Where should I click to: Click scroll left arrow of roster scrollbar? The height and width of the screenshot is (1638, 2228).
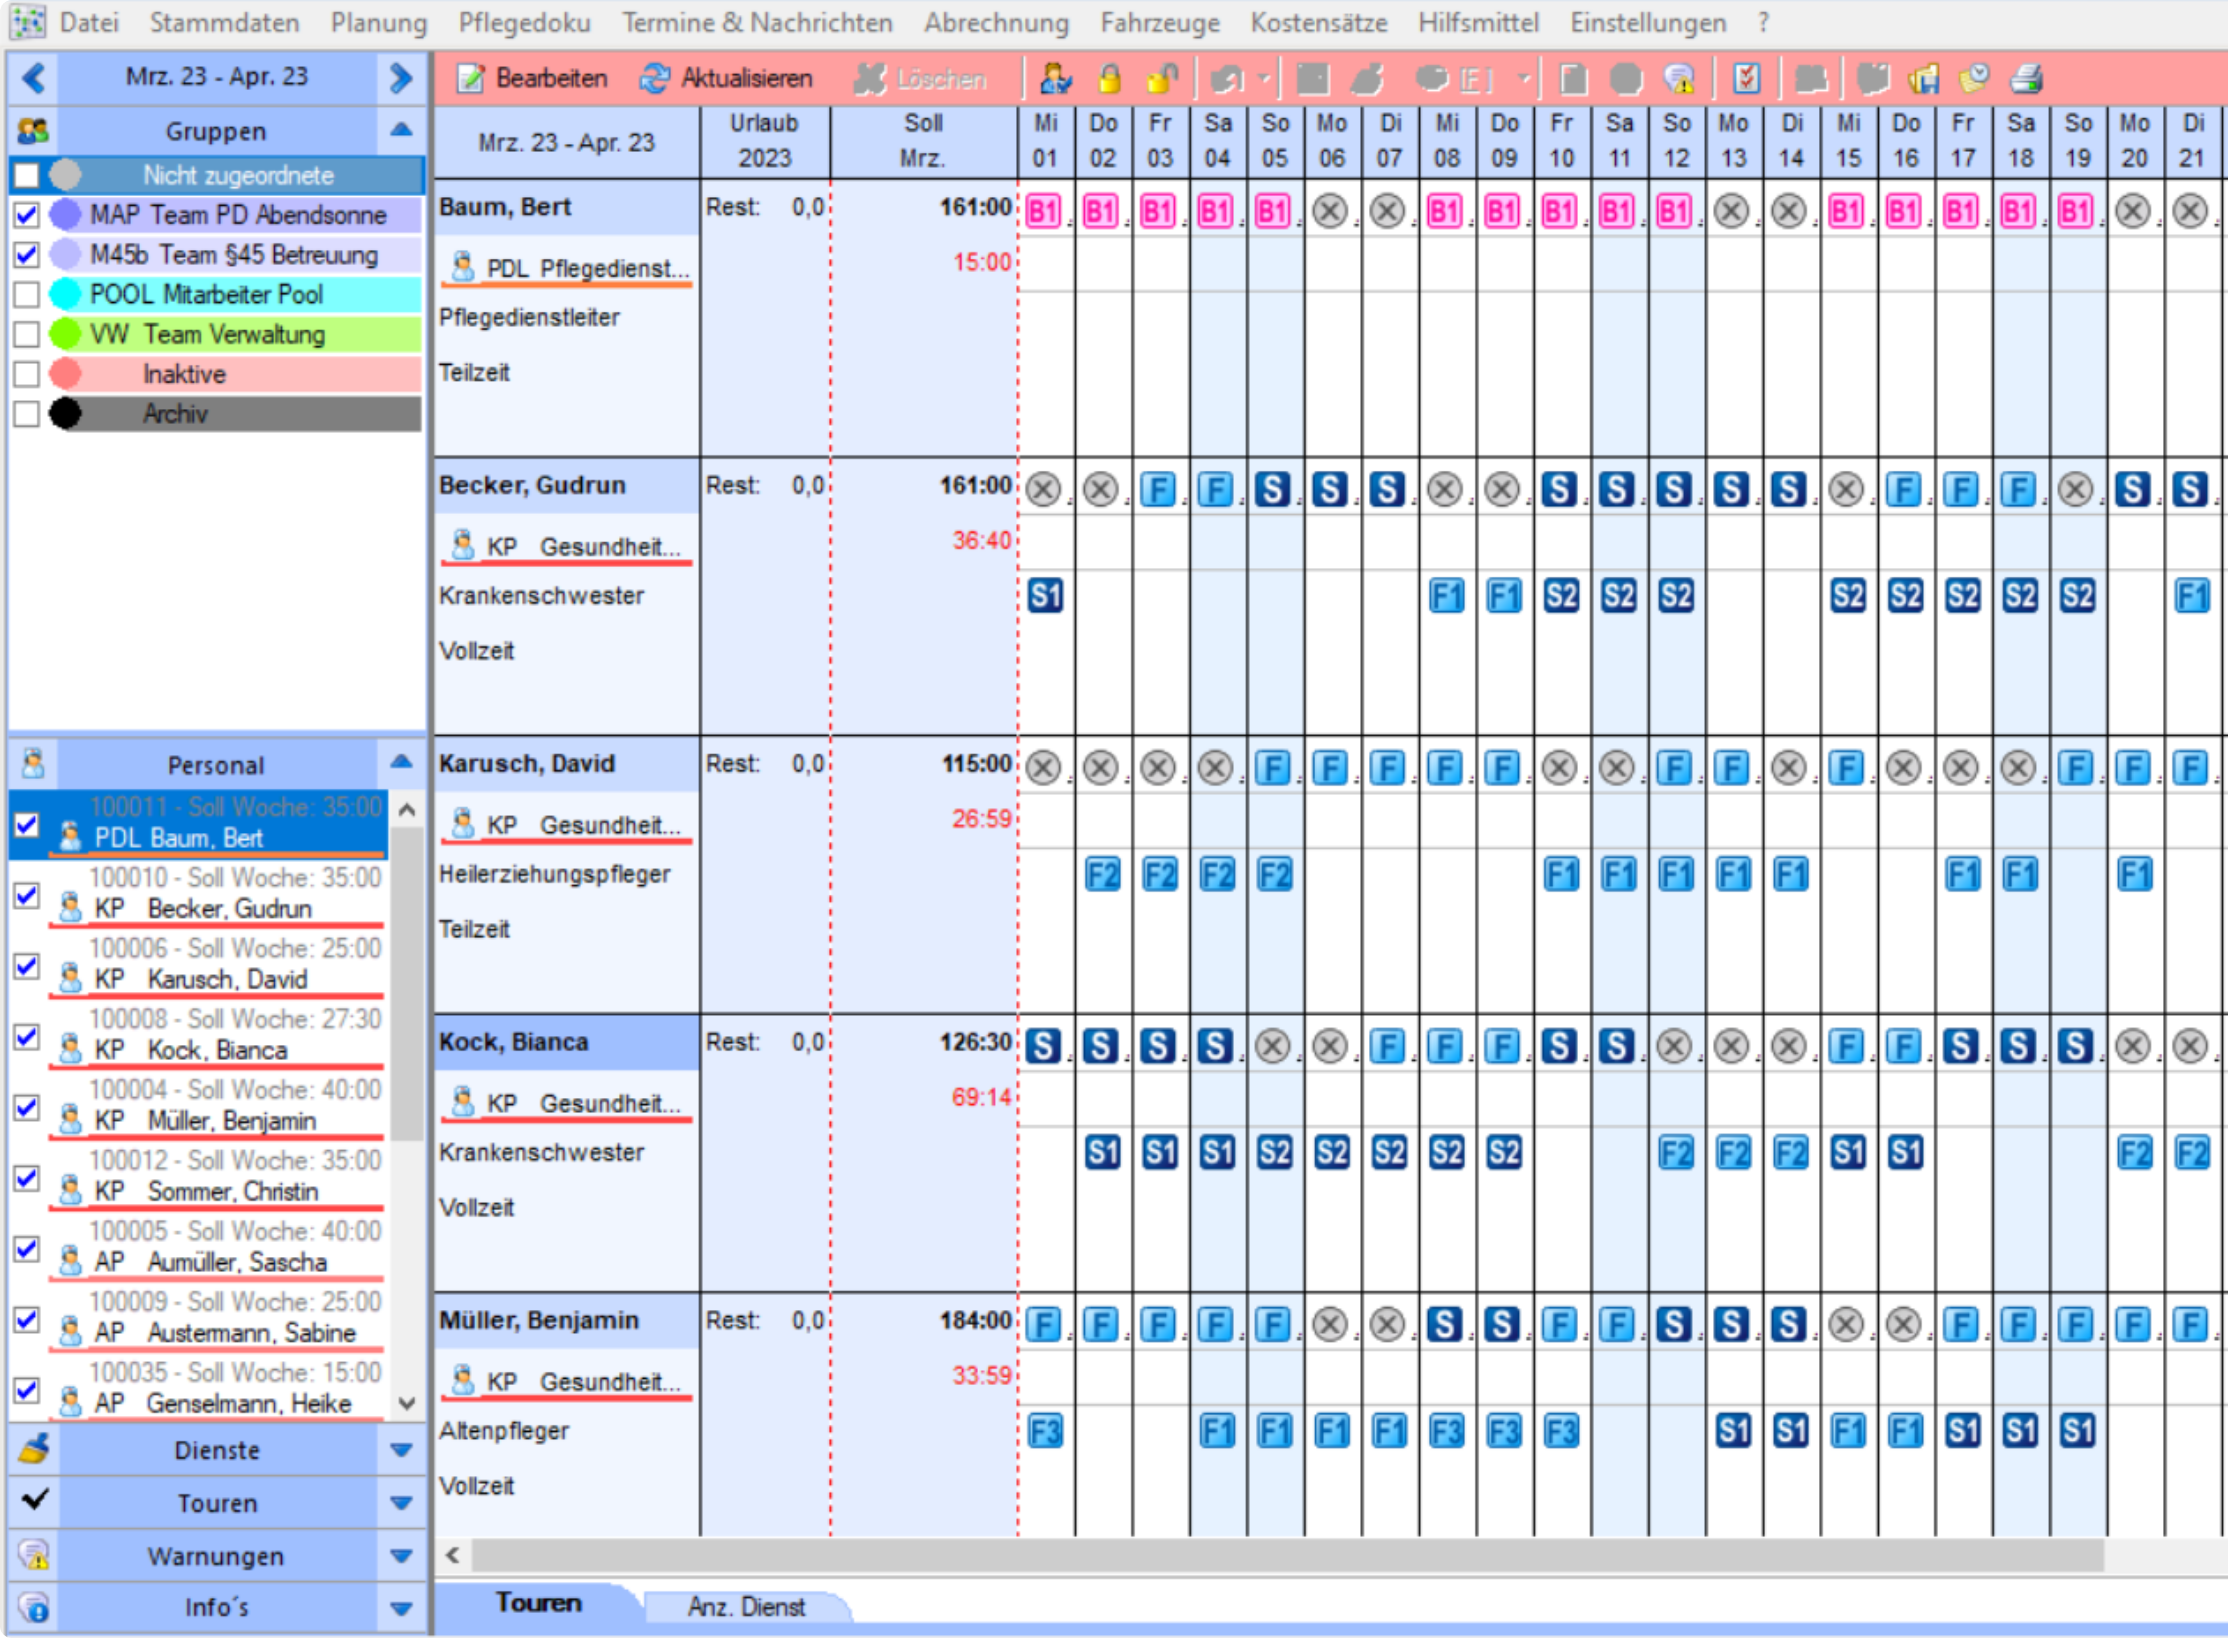pos(453,1555)
